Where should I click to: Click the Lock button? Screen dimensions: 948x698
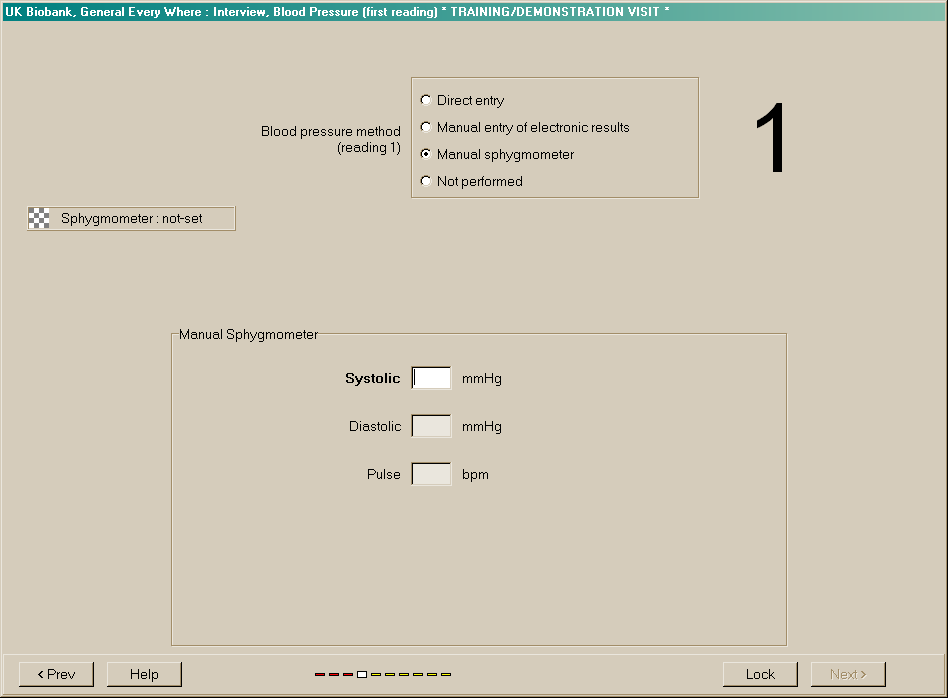tap(760, 674)
